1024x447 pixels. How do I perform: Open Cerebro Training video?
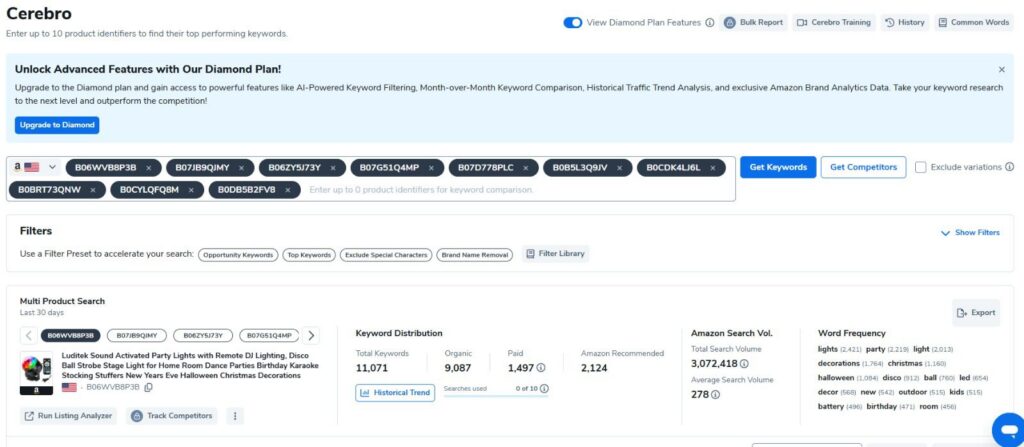click(x=833, y=22)
